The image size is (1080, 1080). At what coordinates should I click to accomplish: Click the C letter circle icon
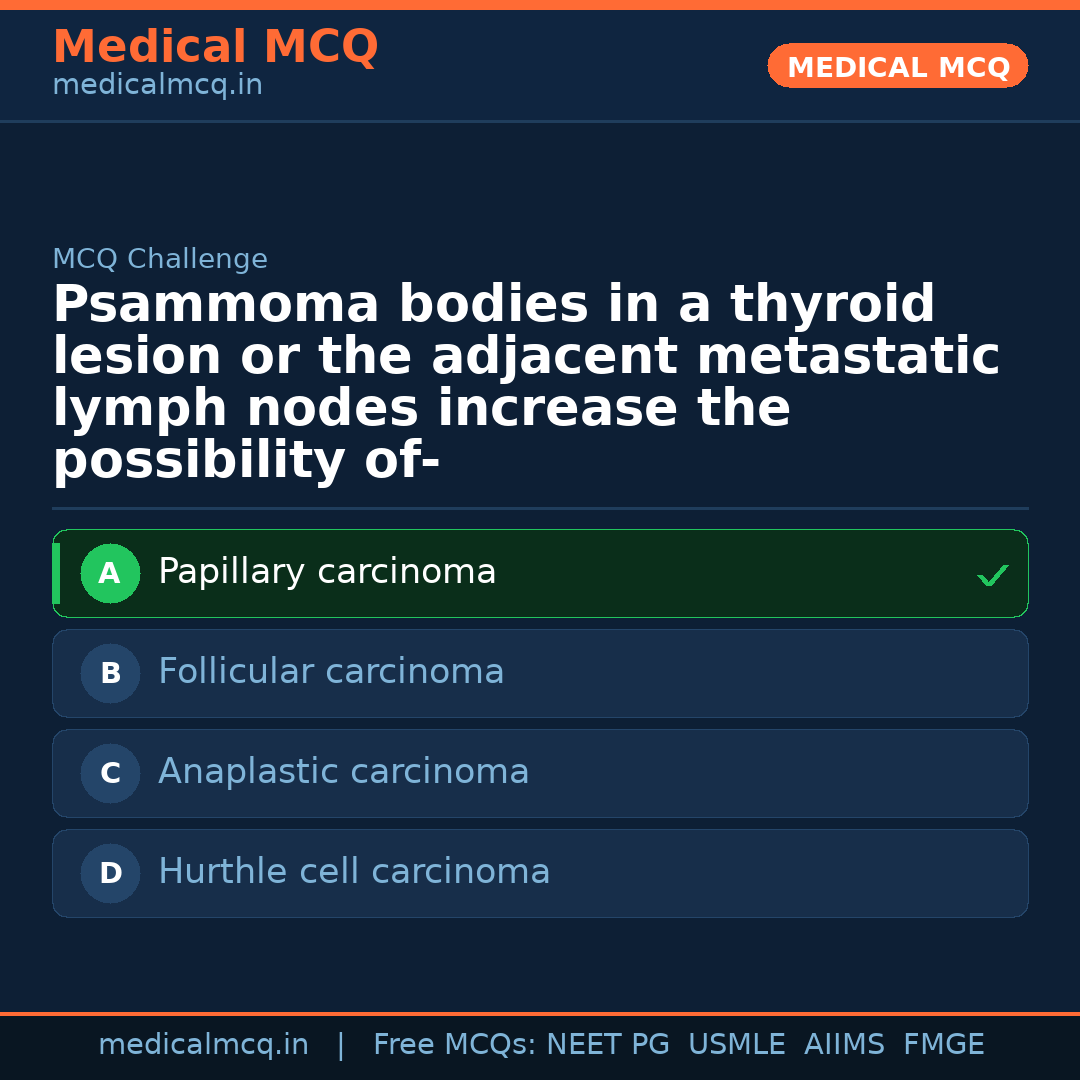[x=110, y=774]
